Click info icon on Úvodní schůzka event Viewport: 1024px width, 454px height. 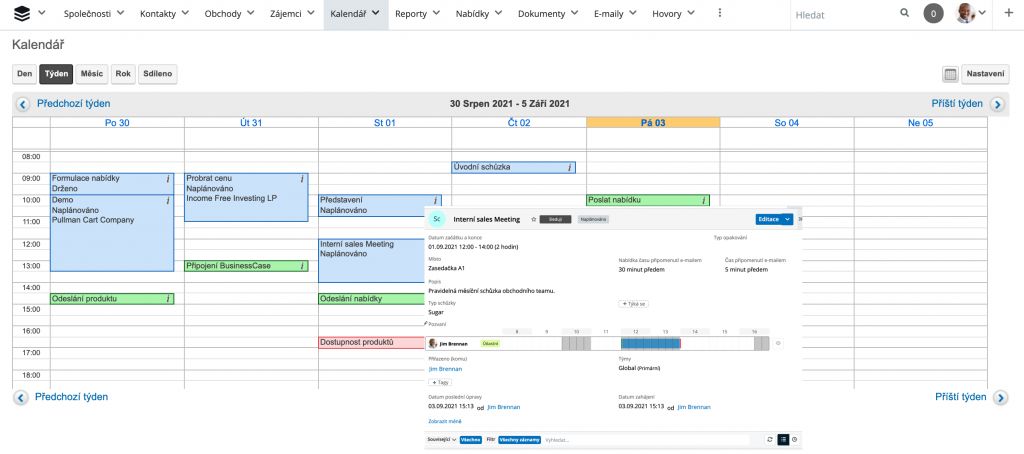tap(569, 168)
